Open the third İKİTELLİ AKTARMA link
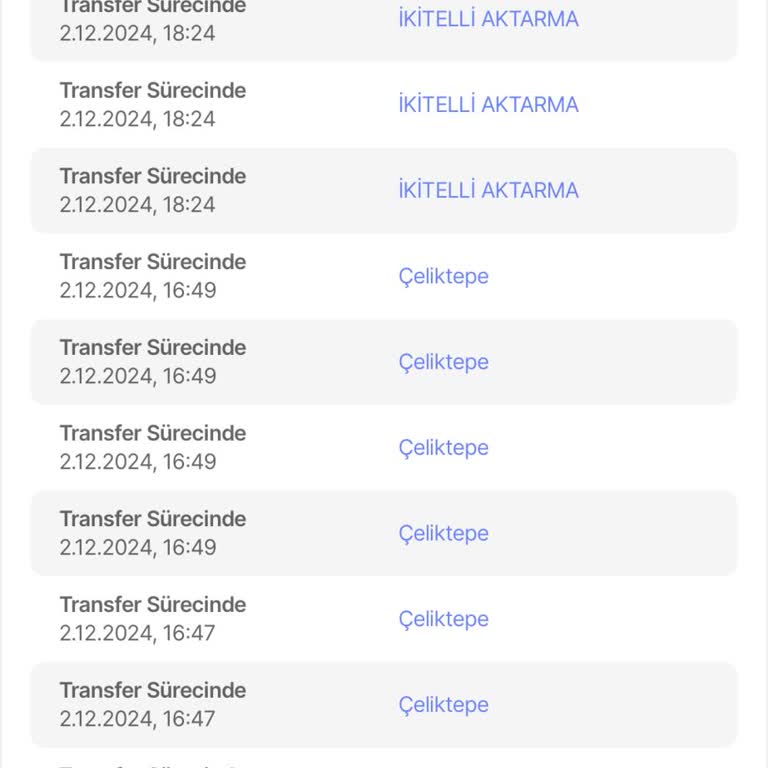The image size is (768, 768). tap(488, 191)
